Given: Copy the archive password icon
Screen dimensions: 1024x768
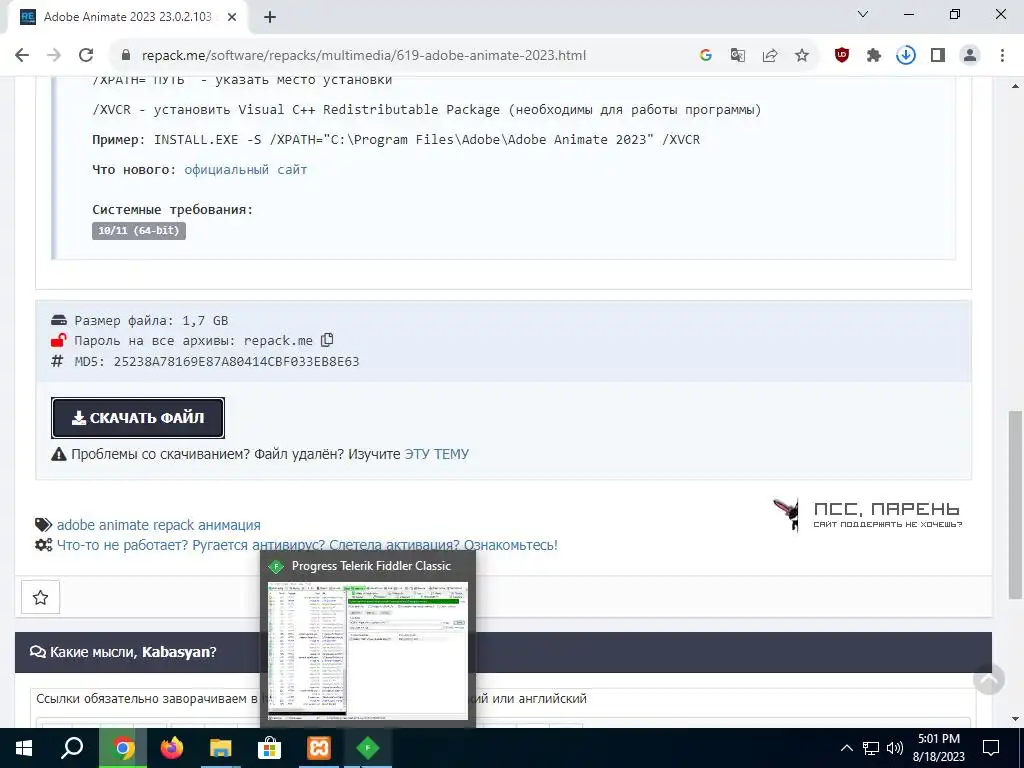Looking at the screenshot, I should (327, 340).
